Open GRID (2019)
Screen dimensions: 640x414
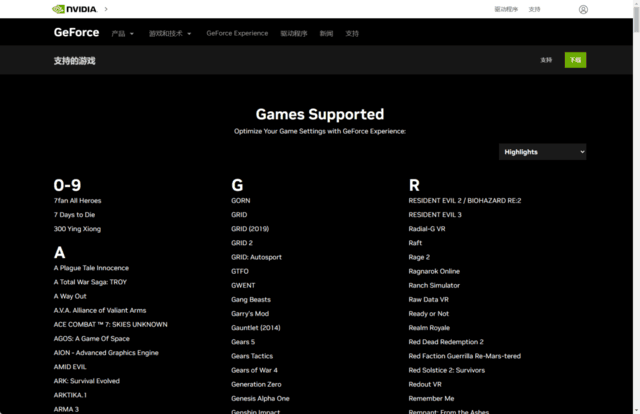250,229
